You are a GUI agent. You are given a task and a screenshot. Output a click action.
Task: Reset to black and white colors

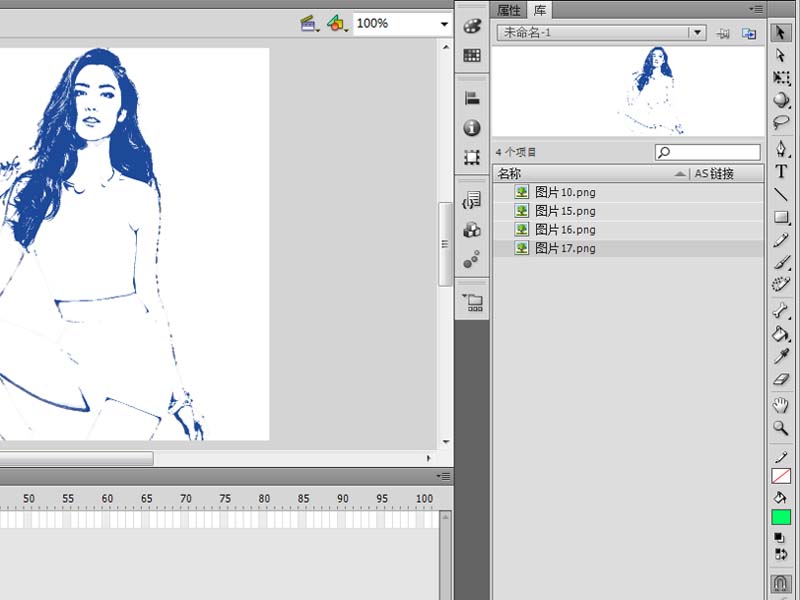point(779,537)
